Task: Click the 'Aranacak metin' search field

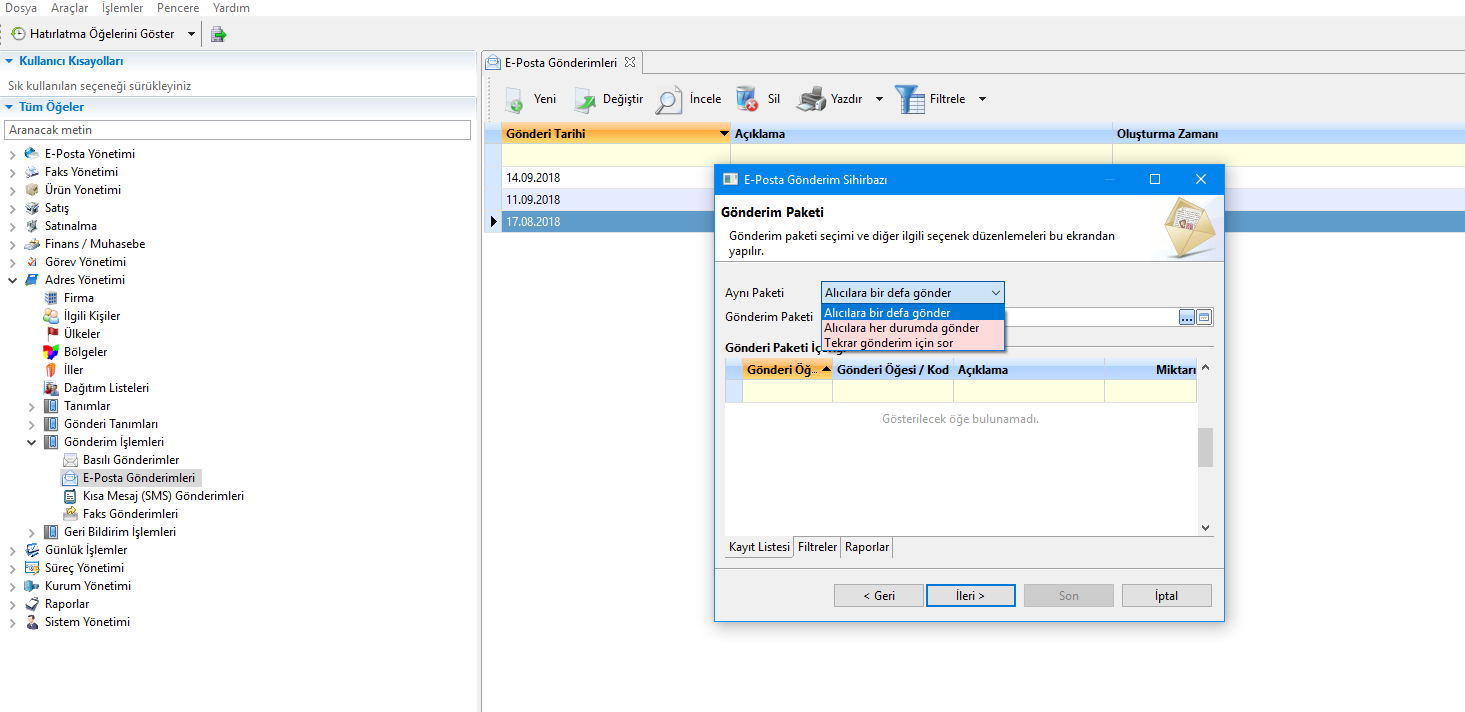Action: click(238, 130)
